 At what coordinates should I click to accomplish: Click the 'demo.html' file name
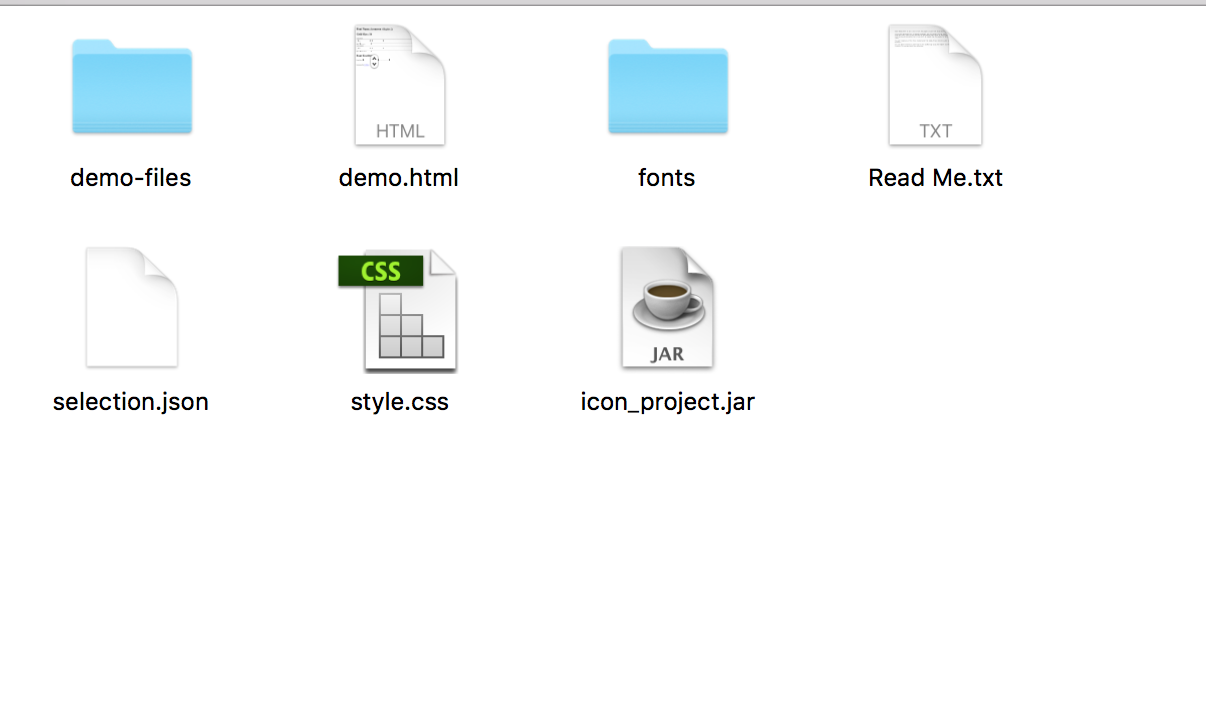coord(399,178)
